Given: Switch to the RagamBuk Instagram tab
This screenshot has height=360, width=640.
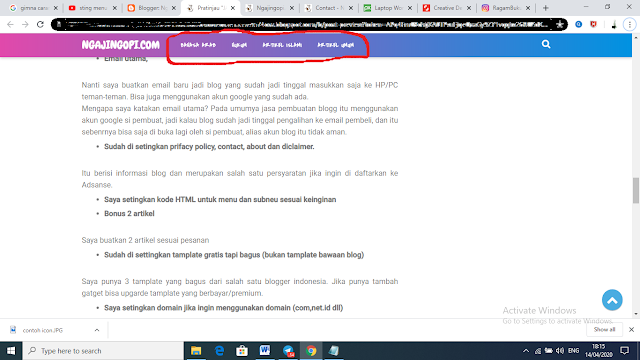Looking at the screenshot, I should (506, 8).
